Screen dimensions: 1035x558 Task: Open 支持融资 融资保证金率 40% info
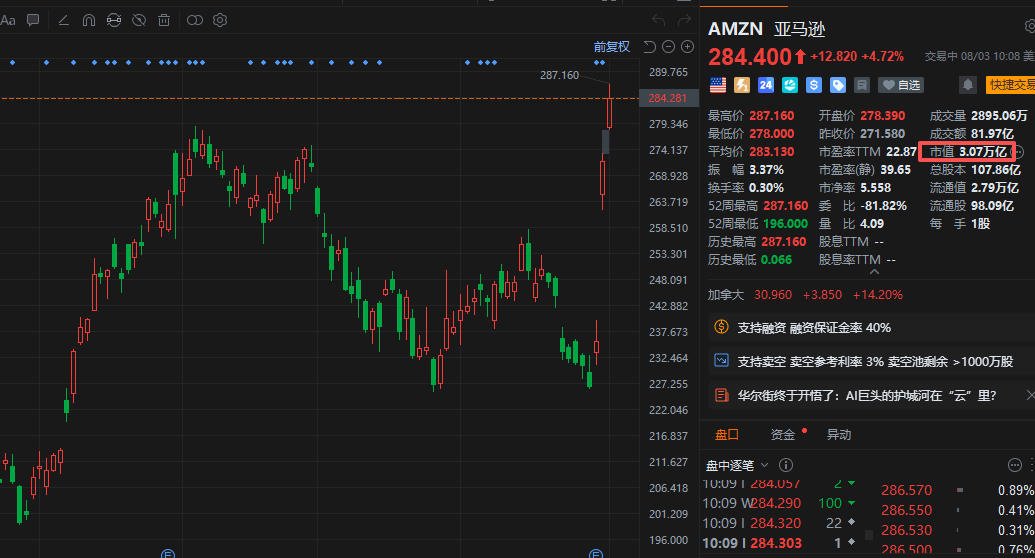point(814,328)
